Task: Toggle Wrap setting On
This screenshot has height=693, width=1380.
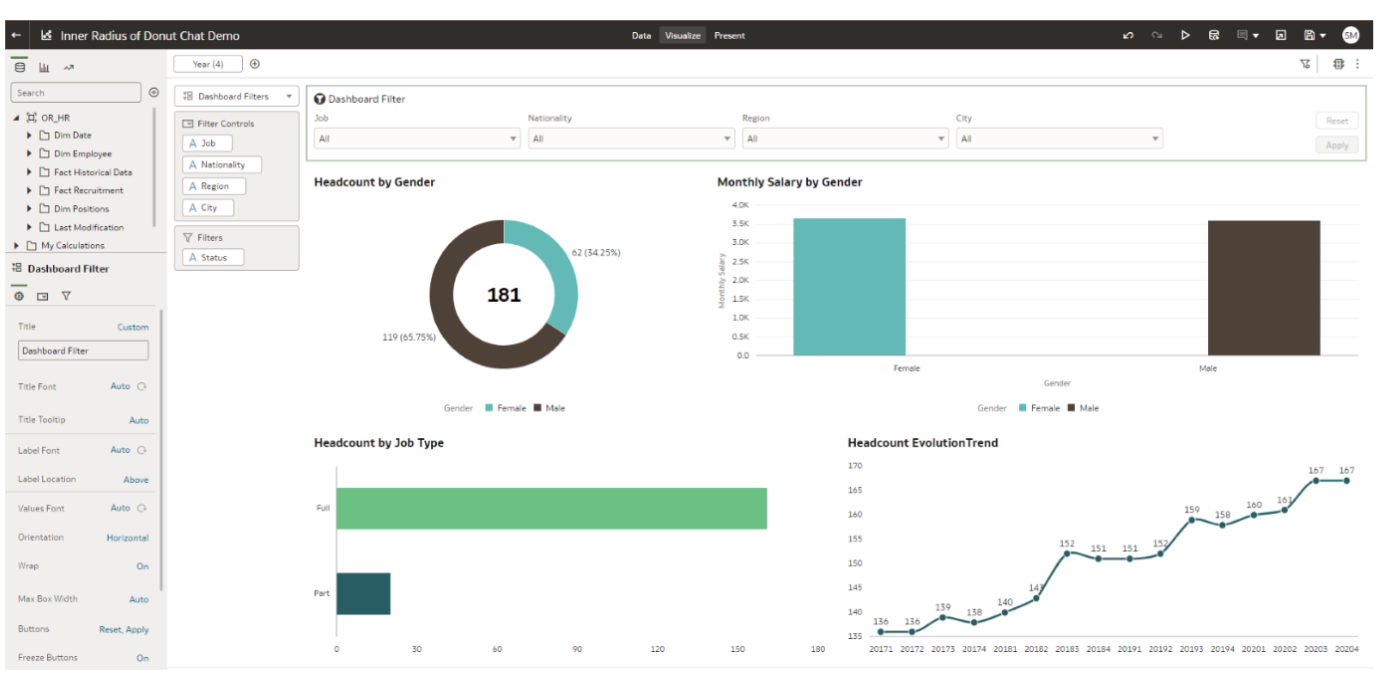Action: [143, 566]
